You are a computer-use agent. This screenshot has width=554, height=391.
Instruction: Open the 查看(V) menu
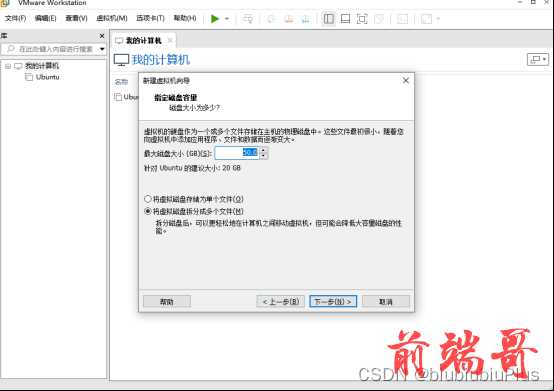(x=76, y=18)
